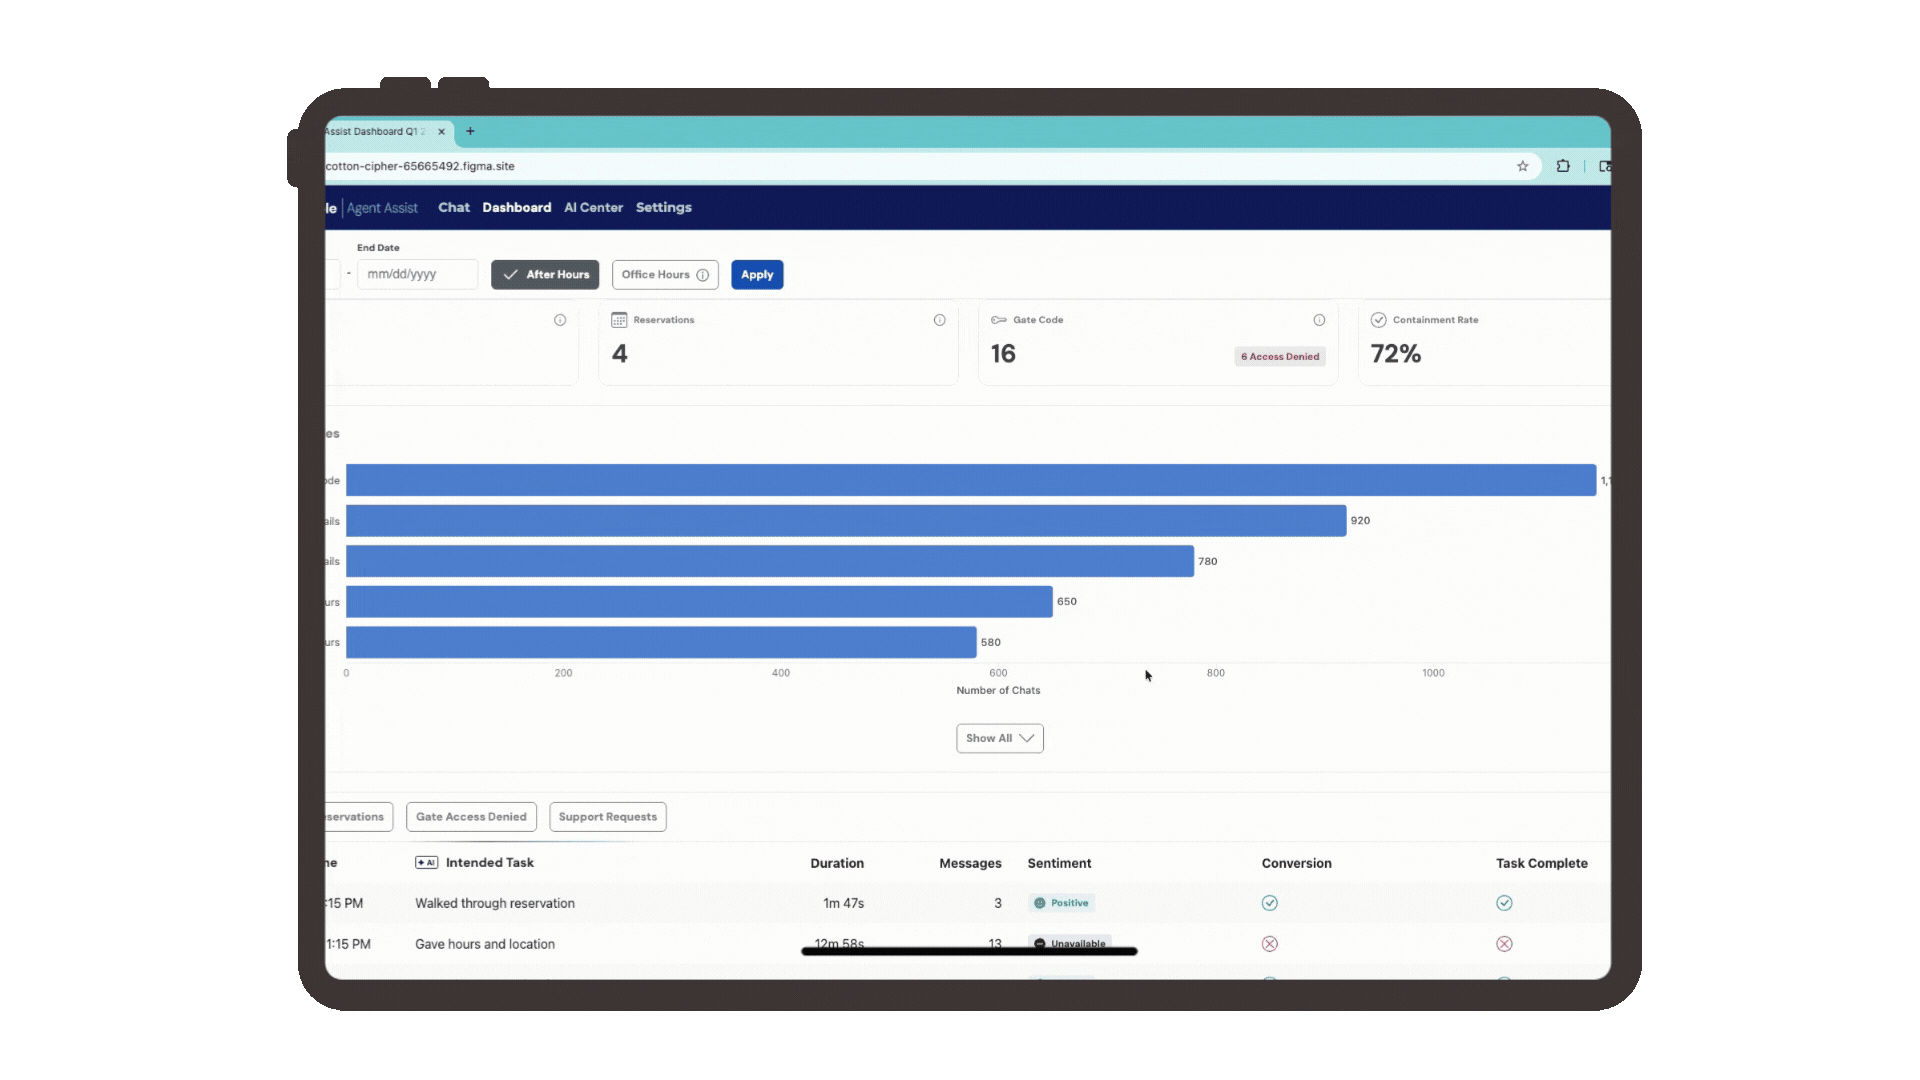Open the browser extensions puzzle icon
Image resolution: width=1920 pixels, height=1080 pixels.
pyautogui.click(x=1563, y=166)
